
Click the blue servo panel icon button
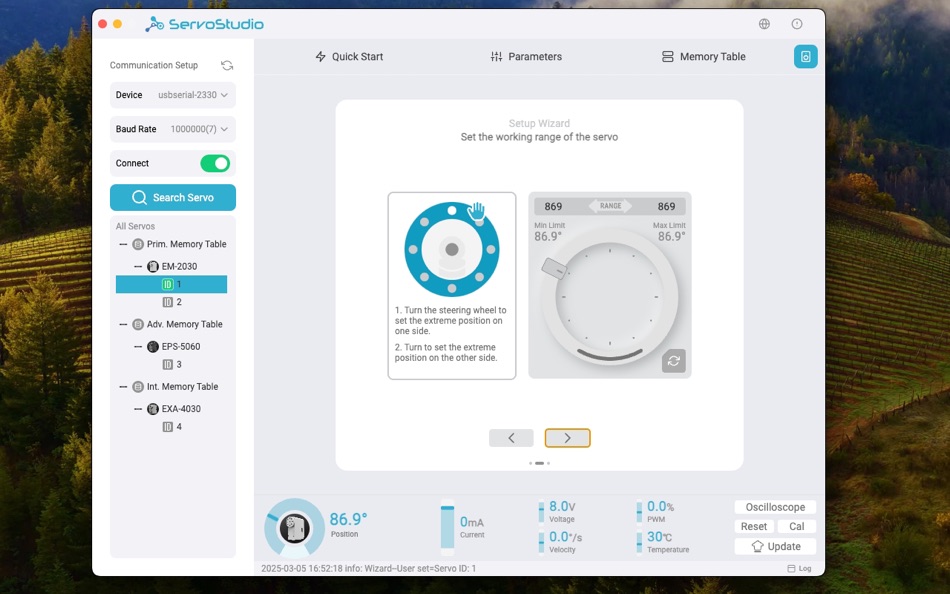pos(806,56)
